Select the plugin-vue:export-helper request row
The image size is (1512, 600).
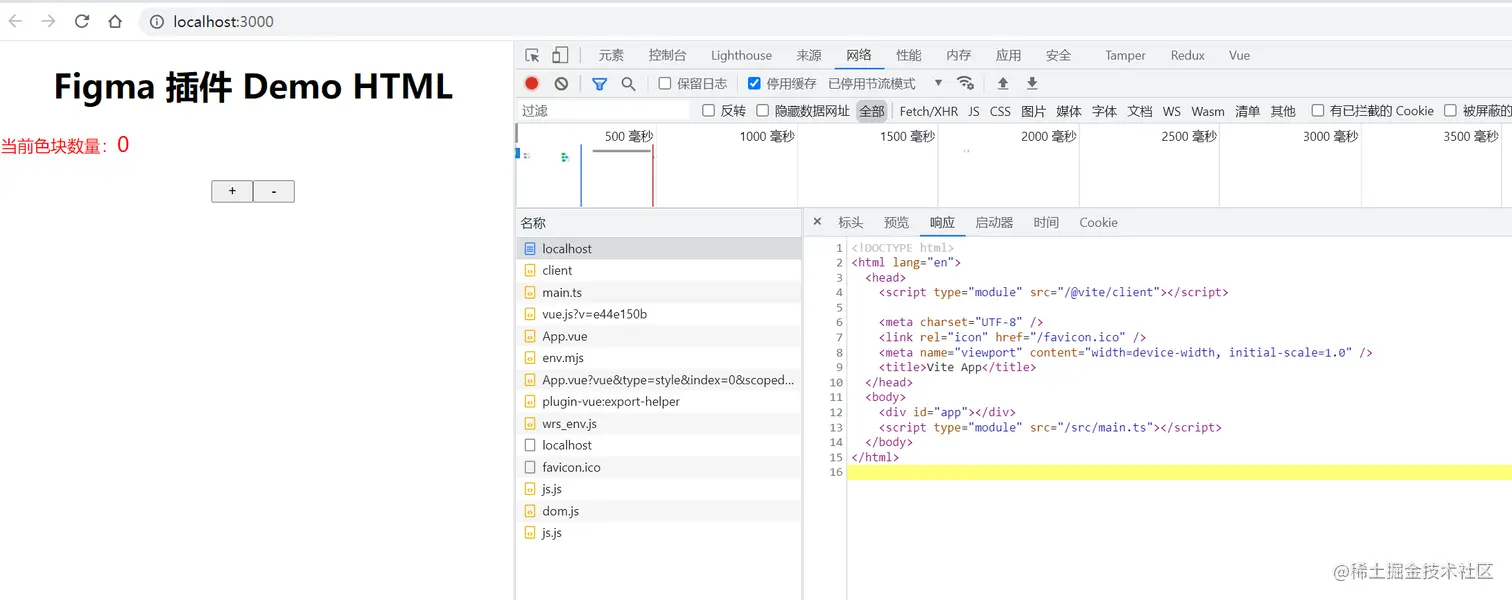pyautogui.click(x=659, y=401)
